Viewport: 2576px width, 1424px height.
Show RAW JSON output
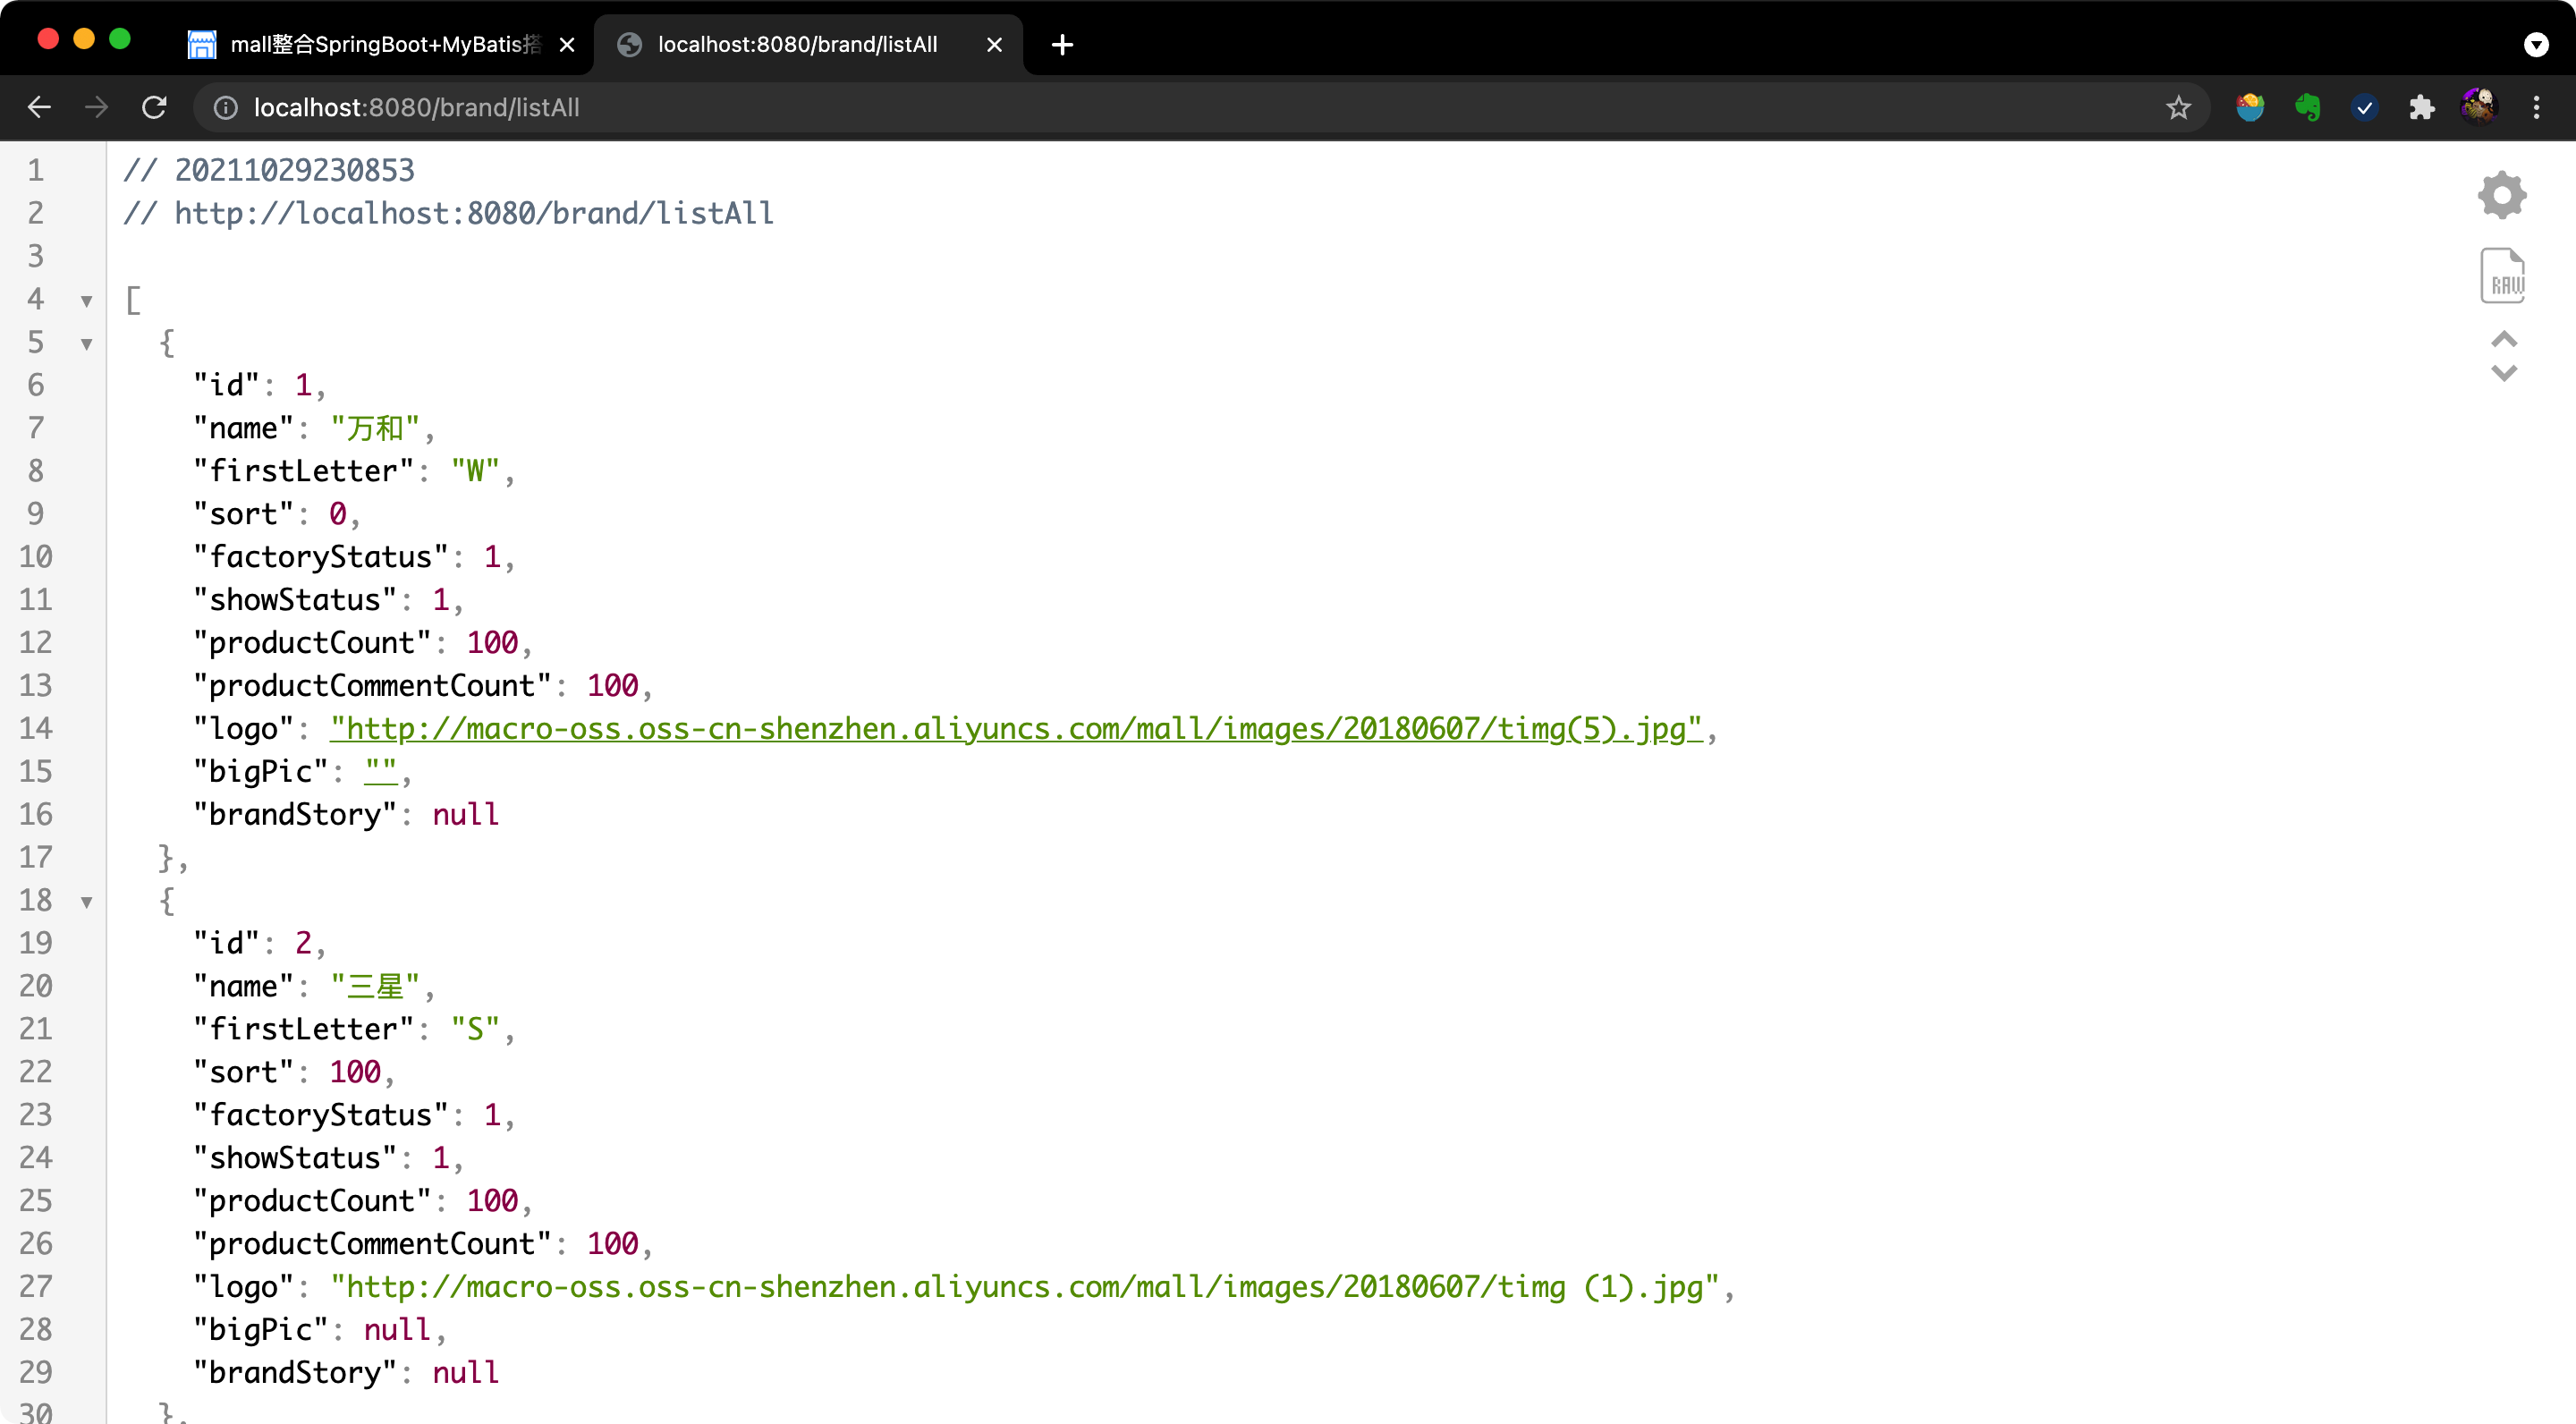(2503, 275)
